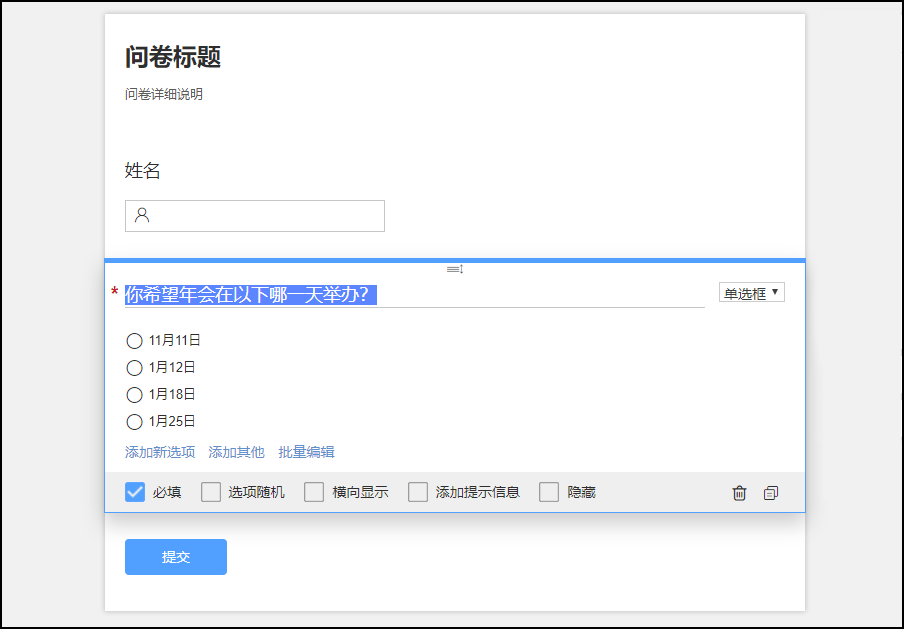Open the 单选框 question type dropdown

click(x=751, y=293)
